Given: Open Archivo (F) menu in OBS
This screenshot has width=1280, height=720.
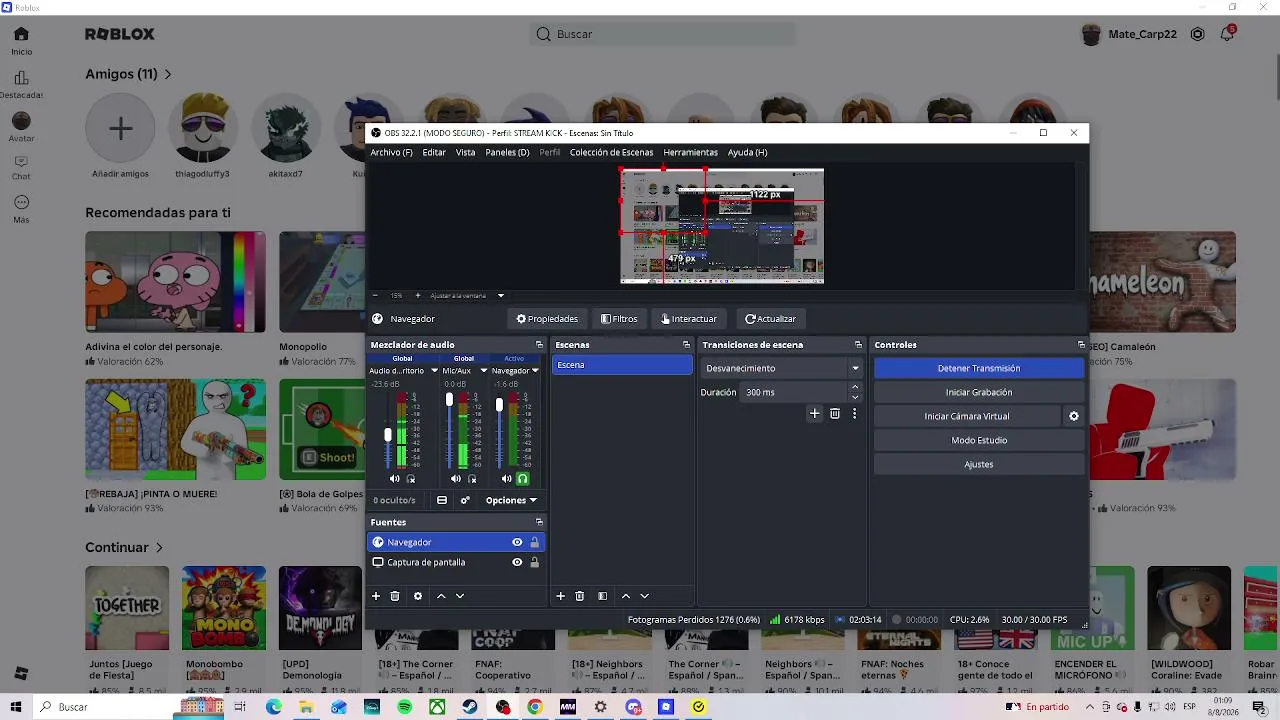Looking at the screenshot, I should [391, 152].
